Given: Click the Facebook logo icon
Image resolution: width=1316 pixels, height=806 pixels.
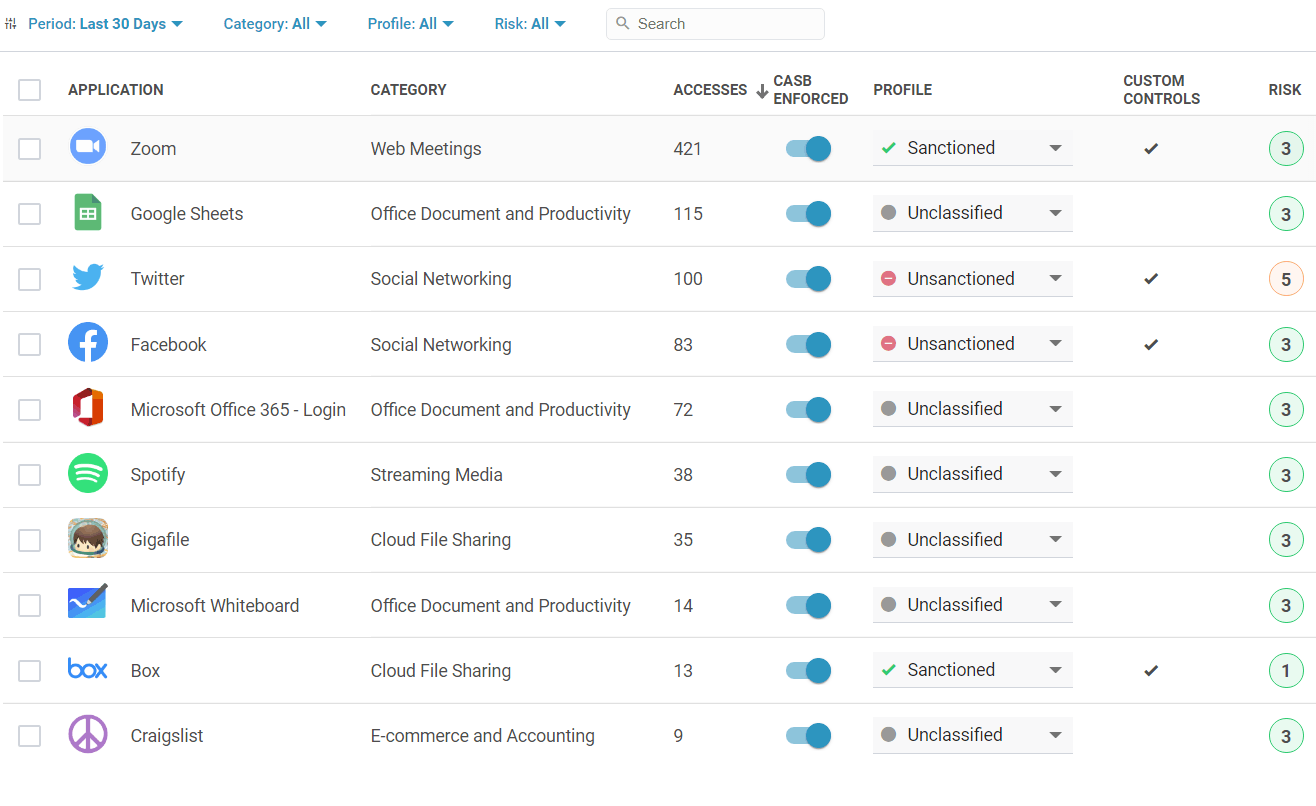Looking at the screenshot, I should coord(88,343).
